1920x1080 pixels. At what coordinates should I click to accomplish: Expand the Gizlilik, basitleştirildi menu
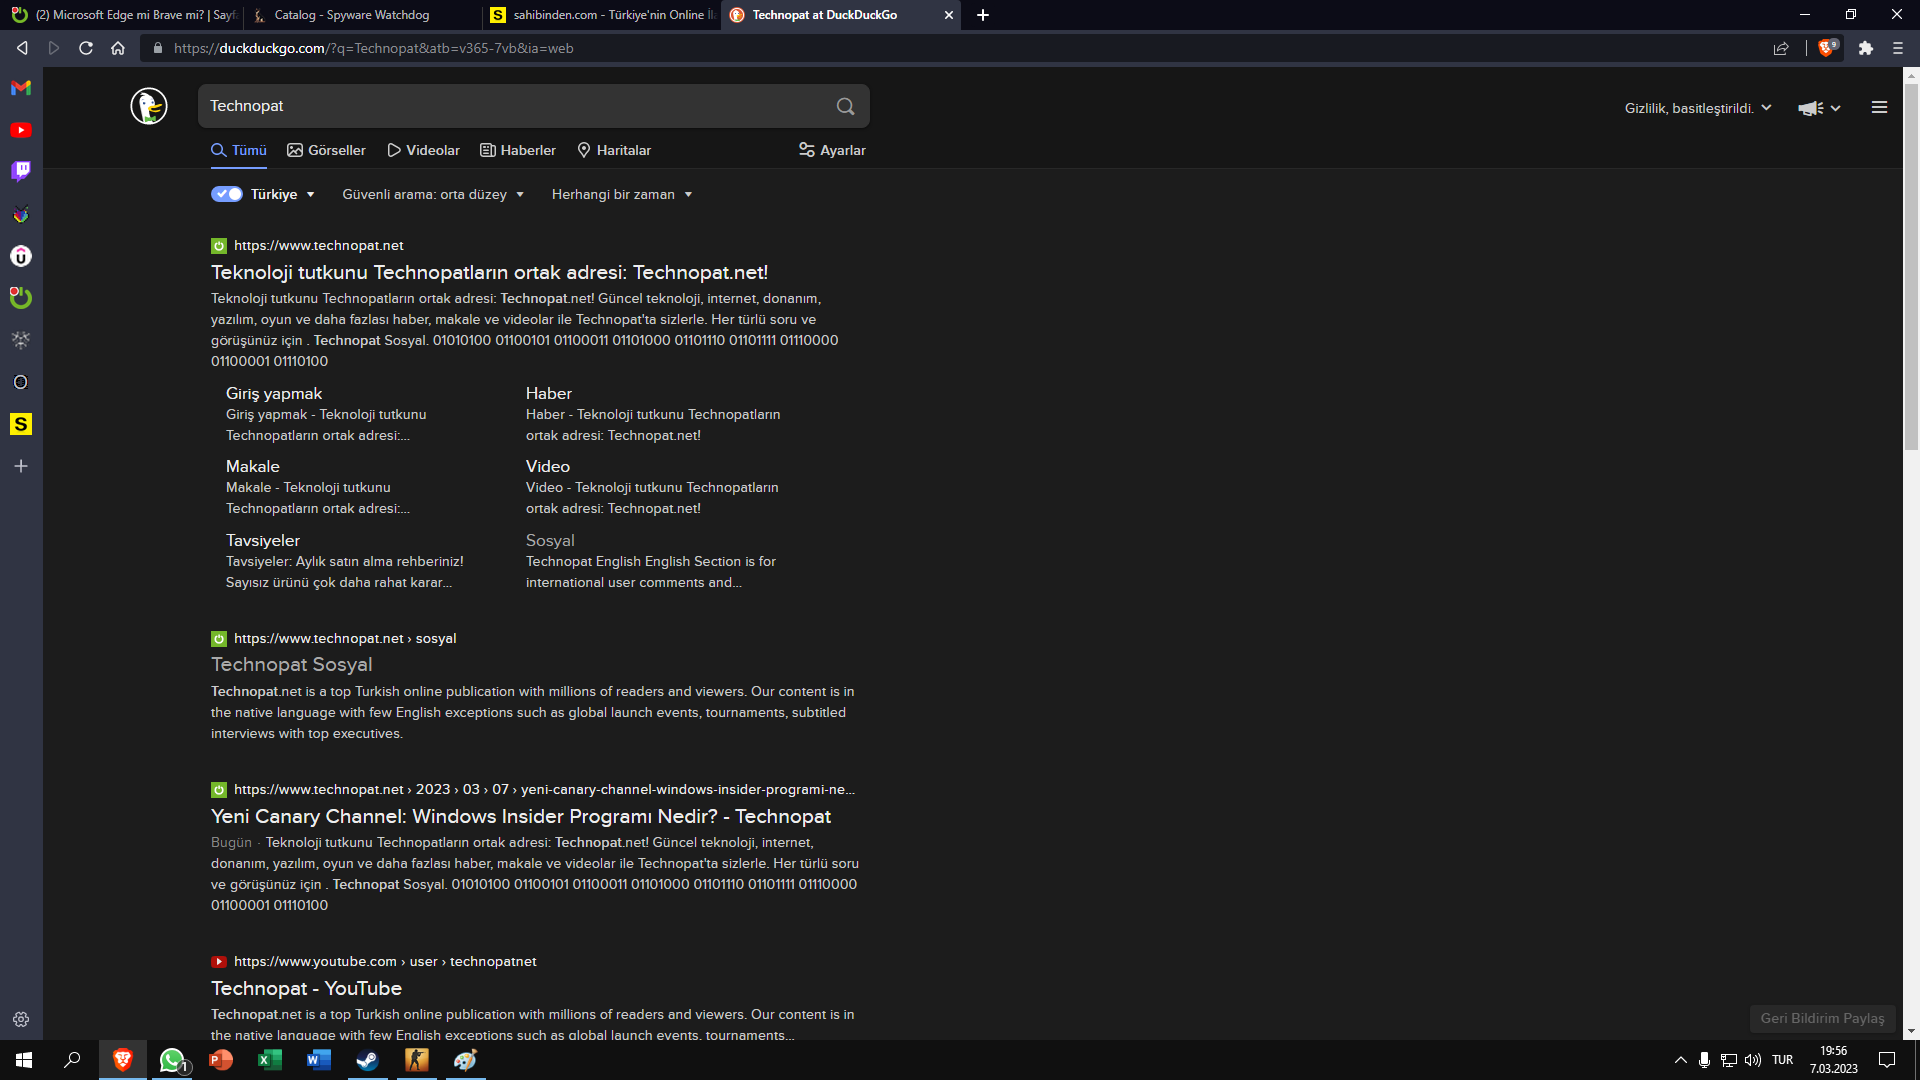[1697, 108]
